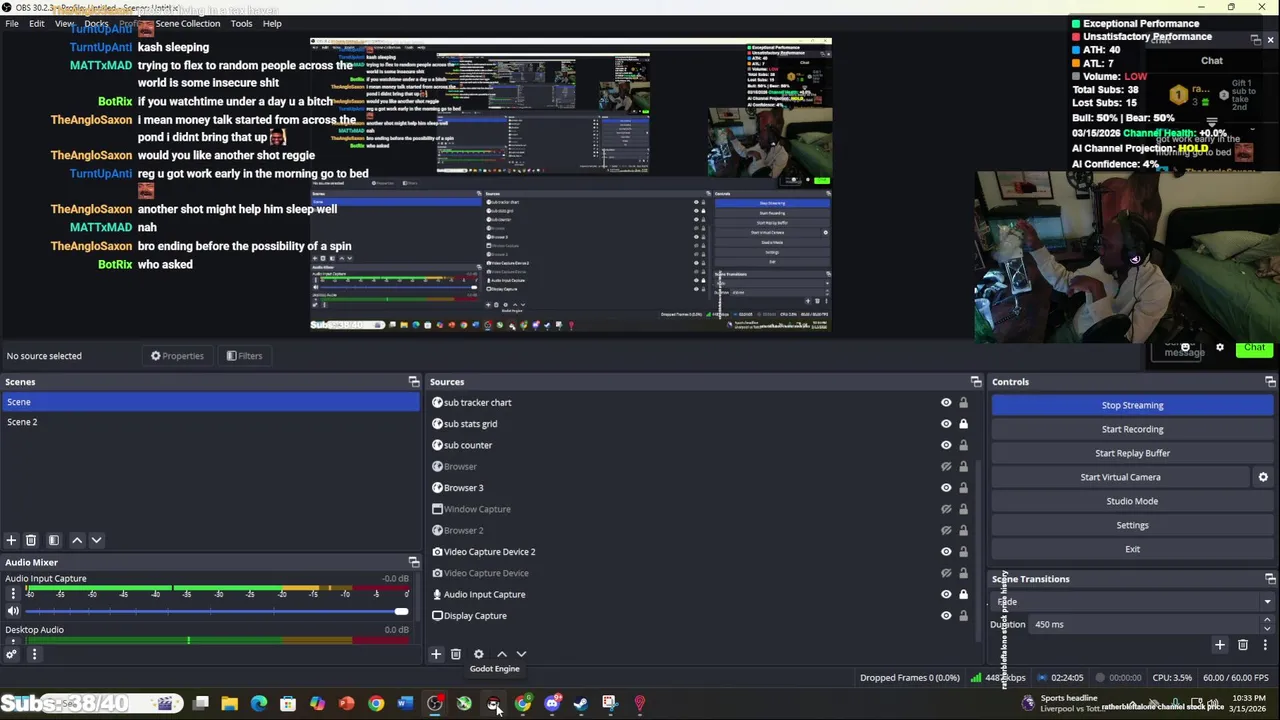Open Discord from the taskbar
The image size is (1280, 720).
552,704
